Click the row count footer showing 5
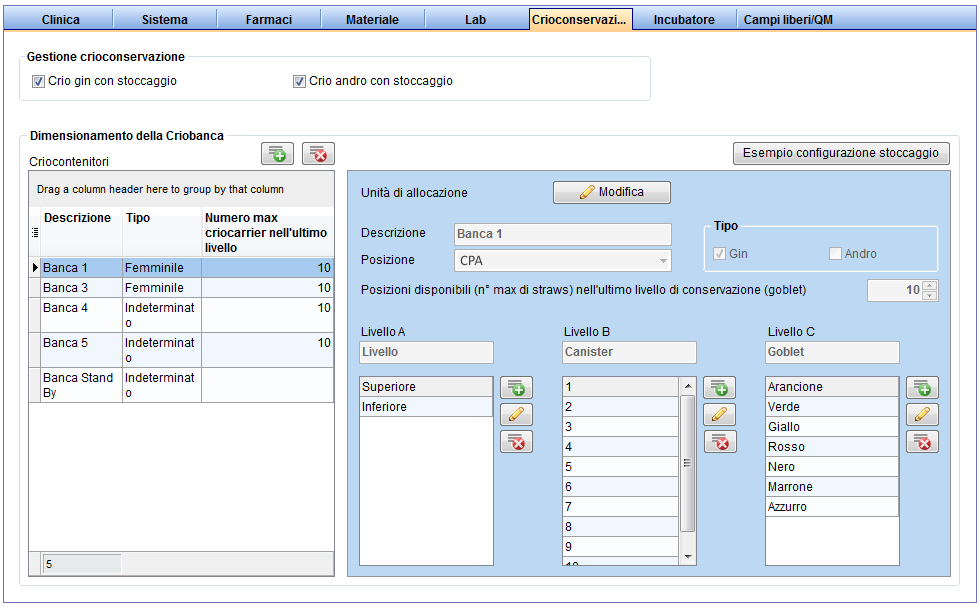Viewport: 980px width, 607px height. click(81, 564)
